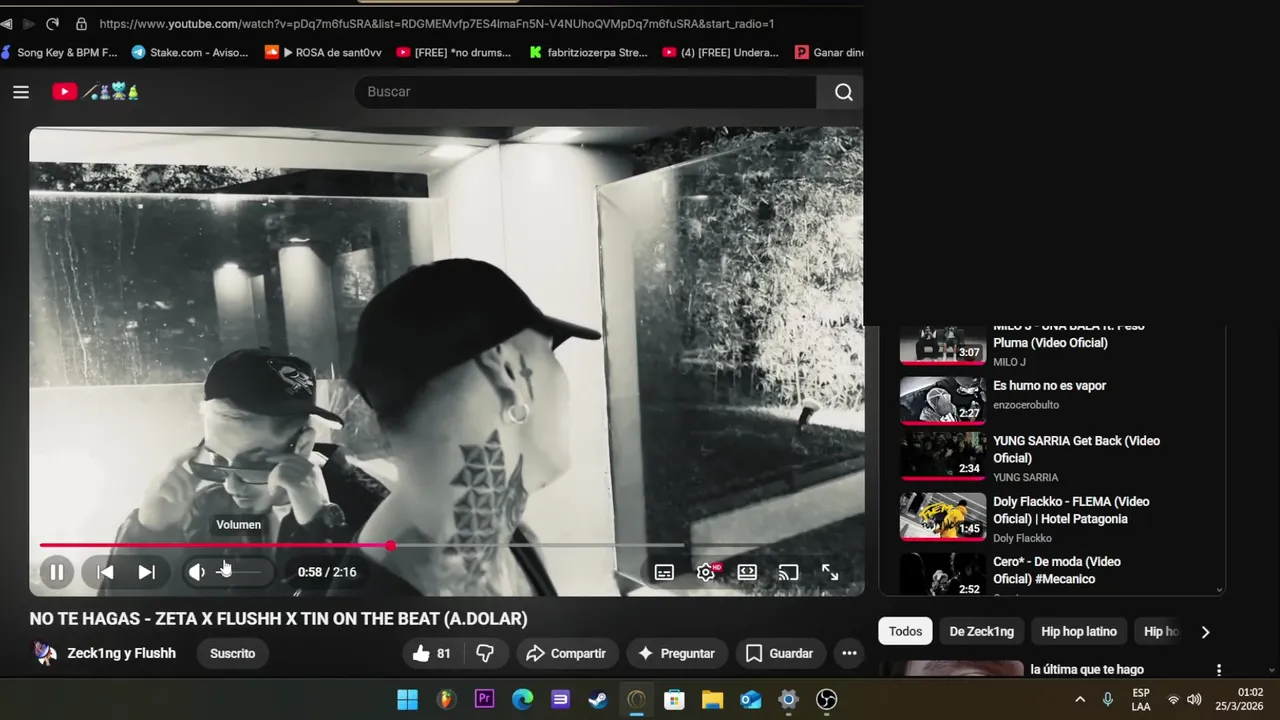This screenshot has width=1280, height=720.
Task: Click the Preguntar button
Action: 676,653
